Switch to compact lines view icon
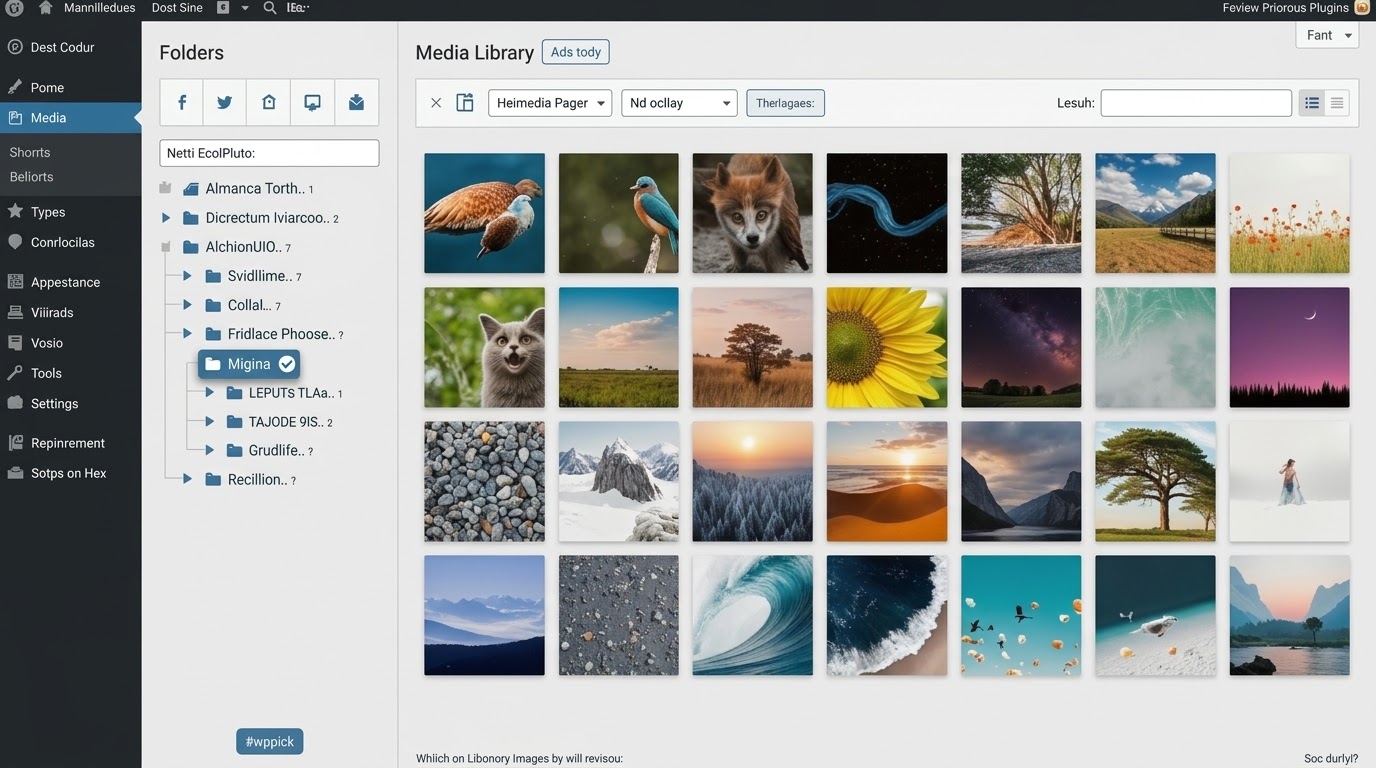 tap(1337, 103)
